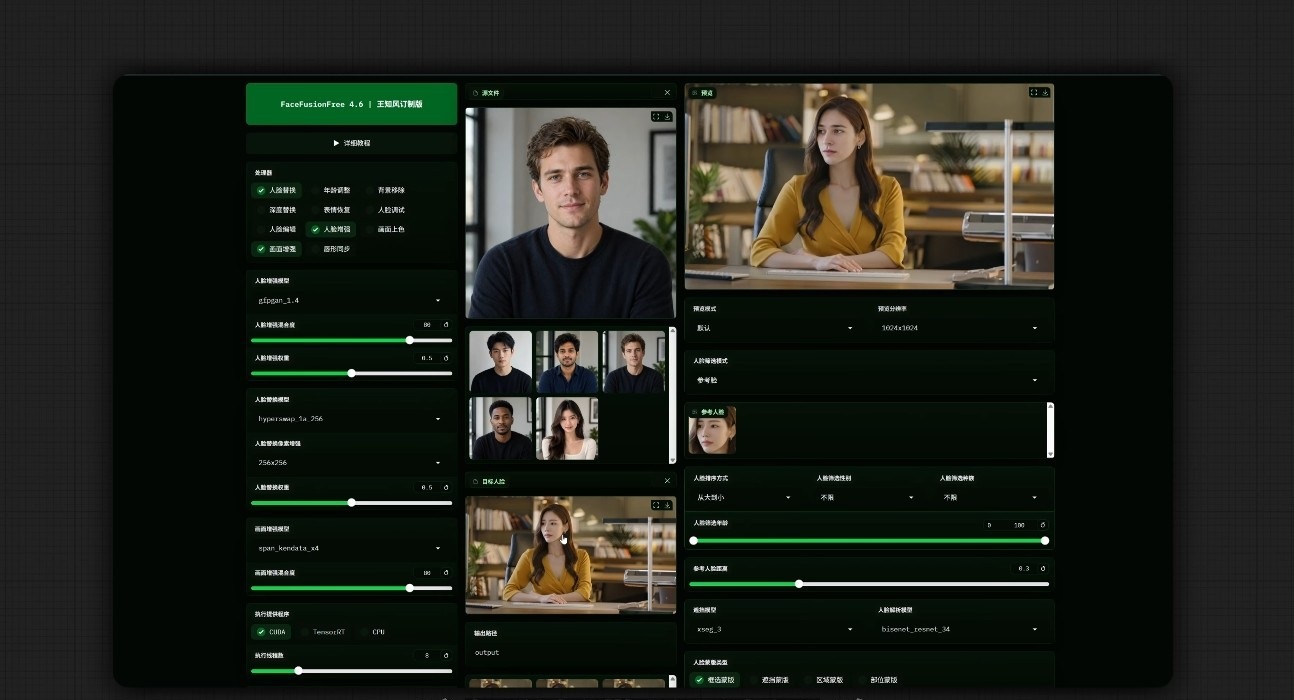The width and height of the screenshot is (1294, 700).
Task: Expand preview image to fullscreen
Action: click(x=1034, y=92)
